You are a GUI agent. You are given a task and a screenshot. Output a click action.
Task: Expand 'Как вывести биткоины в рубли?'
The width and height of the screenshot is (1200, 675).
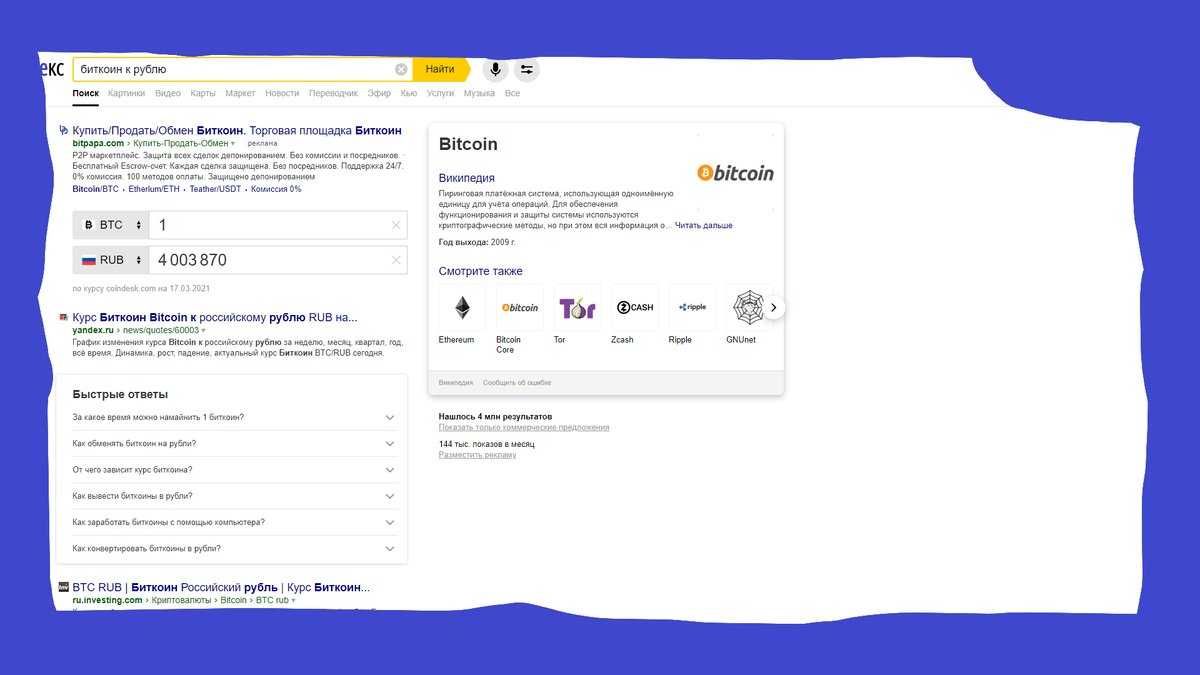pyautogui.click(x=235, y=496)
